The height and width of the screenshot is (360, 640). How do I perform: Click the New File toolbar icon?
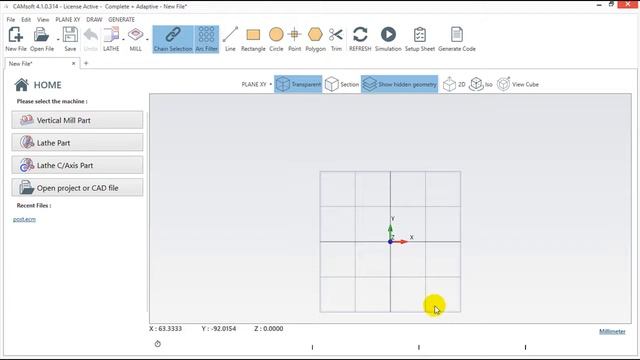coord(16,39)
